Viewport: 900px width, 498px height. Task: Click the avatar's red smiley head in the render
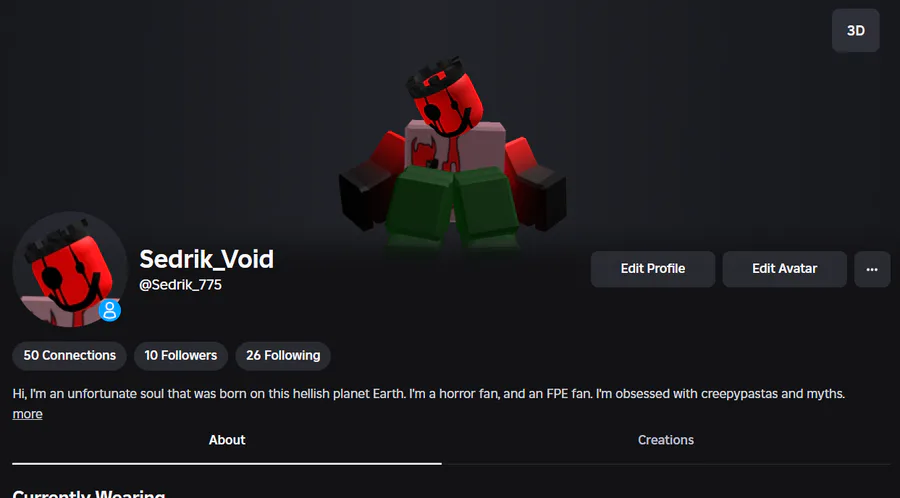click(x=448, y=105)
